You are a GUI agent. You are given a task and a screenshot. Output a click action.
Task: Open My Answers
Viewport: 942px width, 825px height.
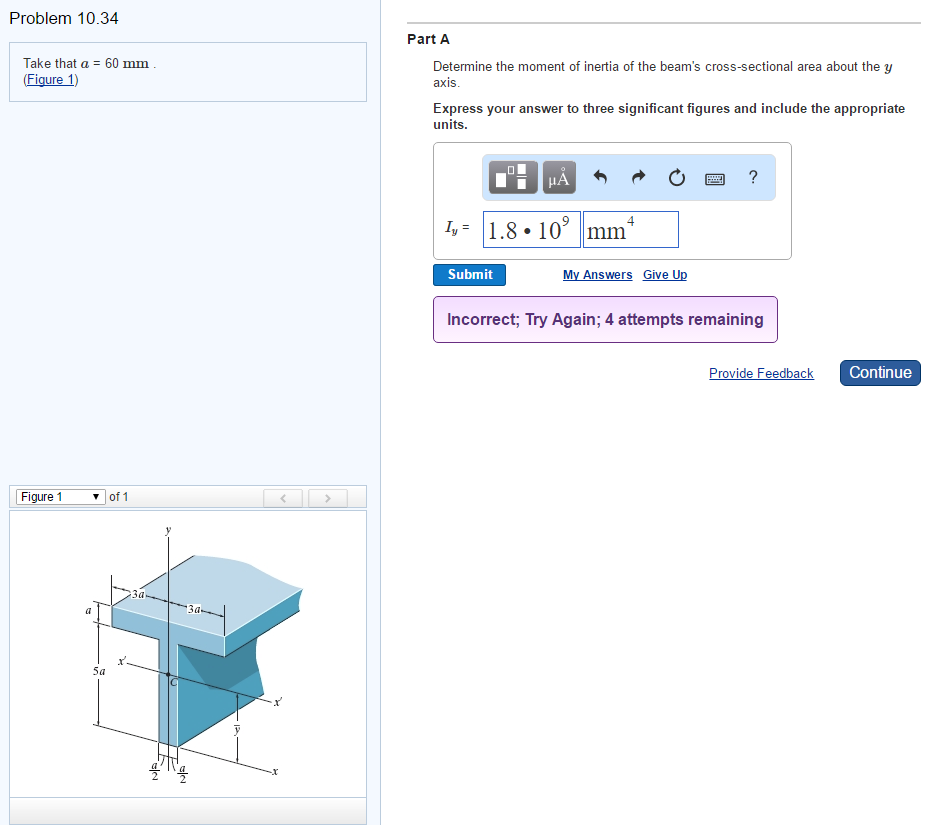597,274
